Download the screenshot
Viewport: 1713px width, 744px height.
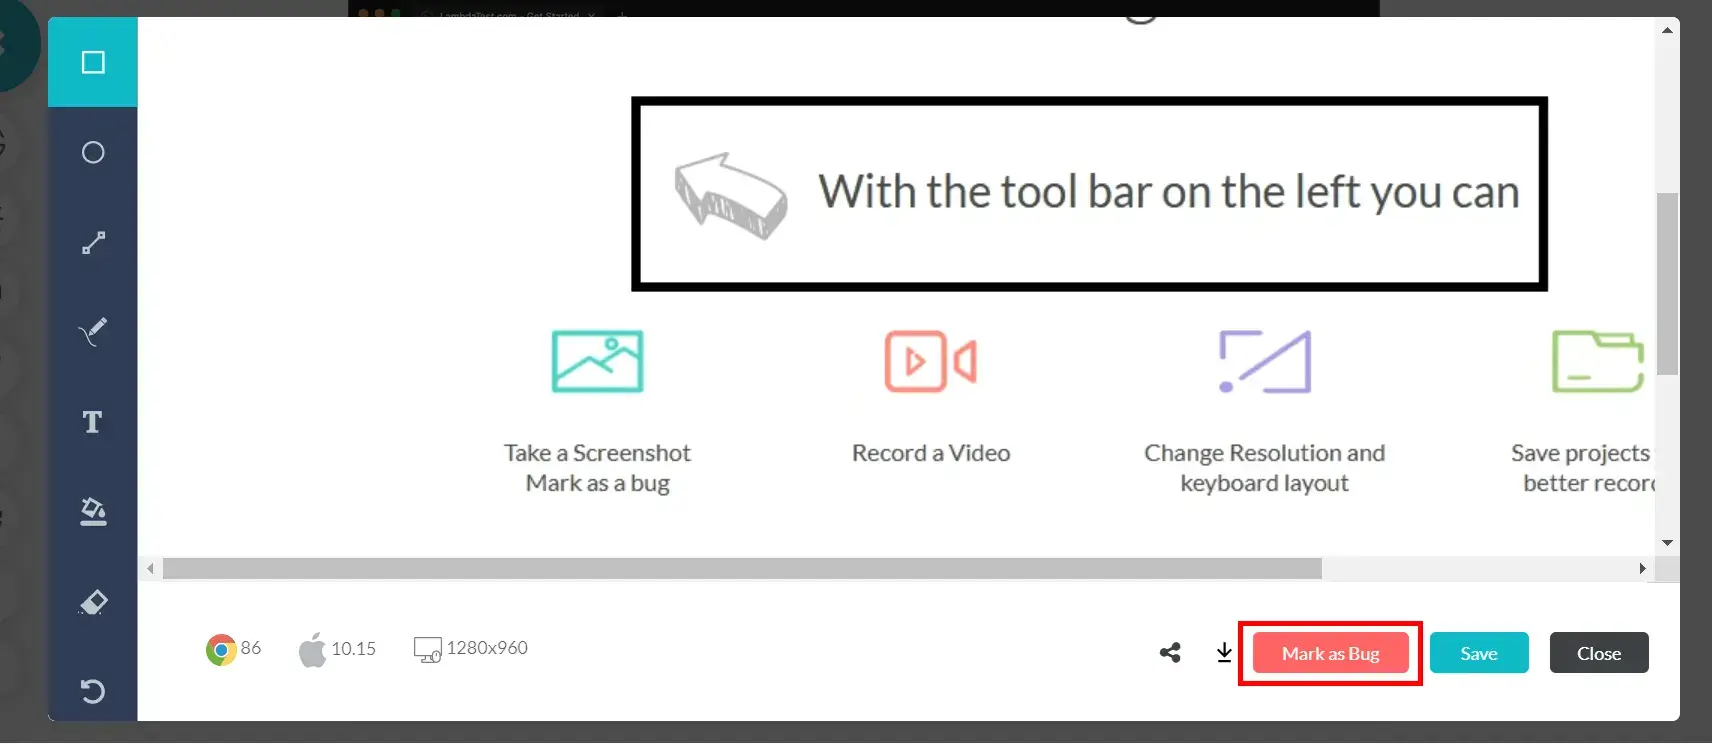click(1224, 653)
